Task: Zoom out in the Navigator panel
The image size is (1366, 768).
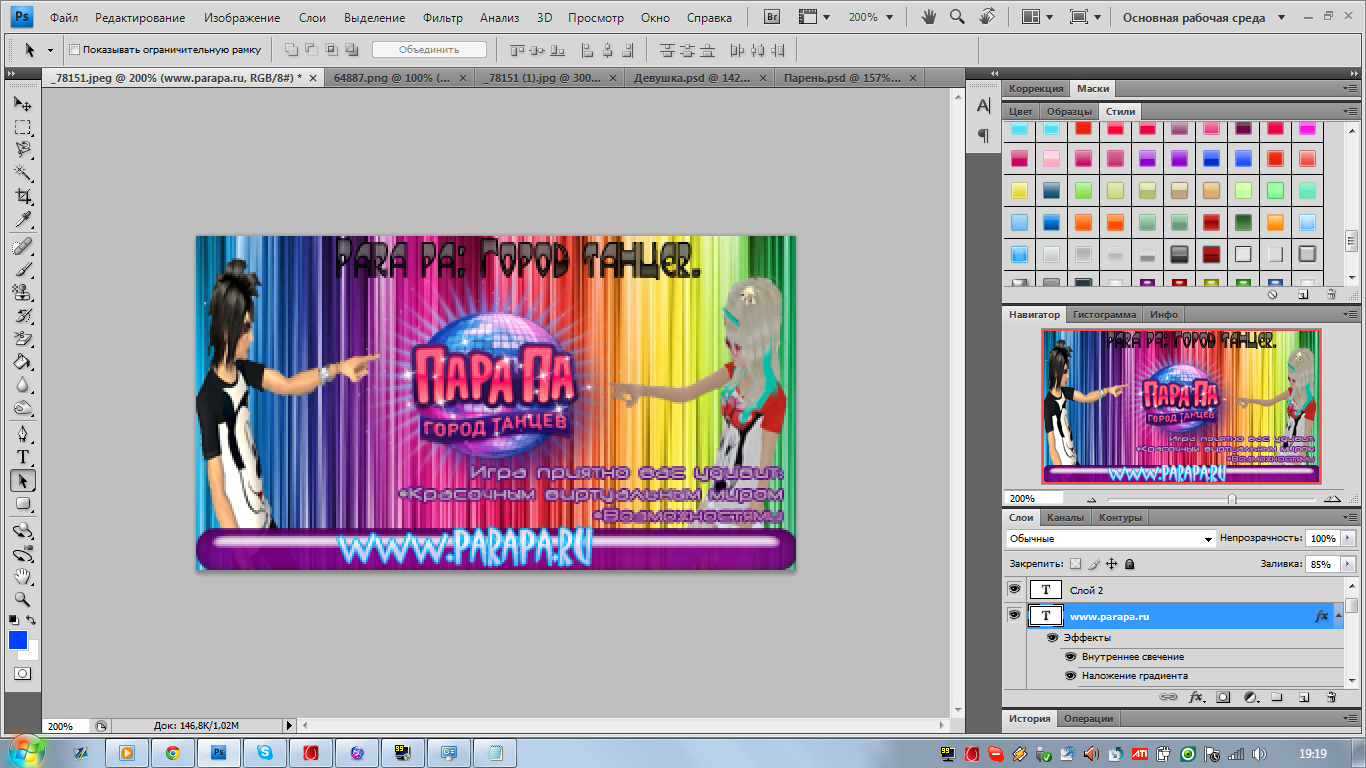Action: click(x=1091, y=499)
